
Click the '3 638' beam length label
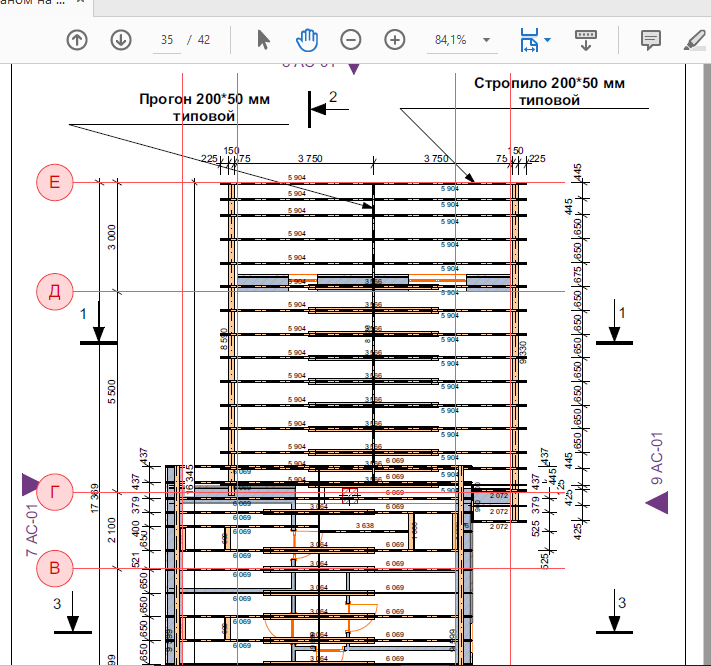(365, 525)
